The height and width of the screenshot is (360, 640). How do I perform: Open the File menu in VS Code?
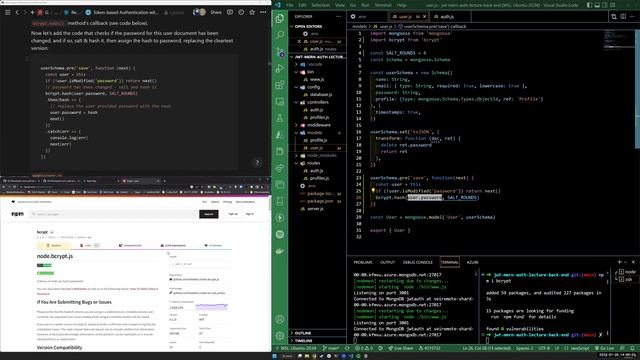[x=289, y=5]
